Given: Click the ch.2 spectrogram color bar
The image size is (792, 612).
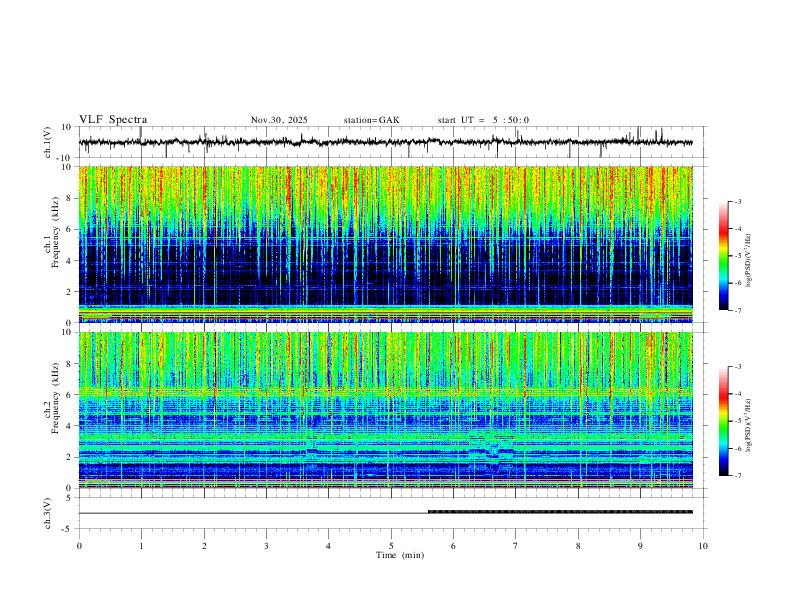Looking at the screenshot, I should click(x=723, y=421).
